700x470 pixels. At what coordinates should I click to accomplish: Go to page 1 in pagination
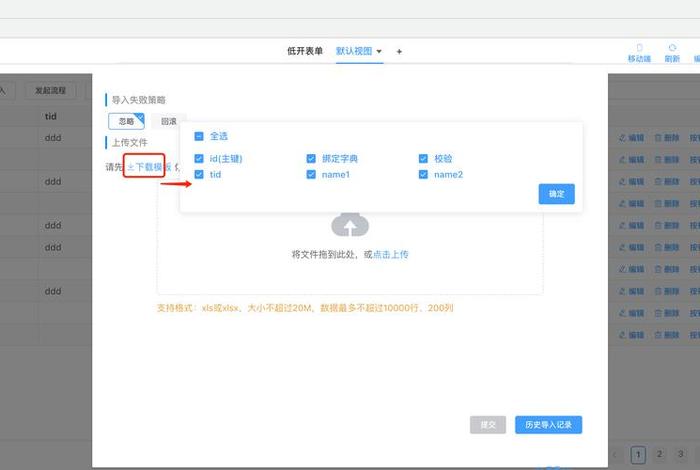pos(638,454)
